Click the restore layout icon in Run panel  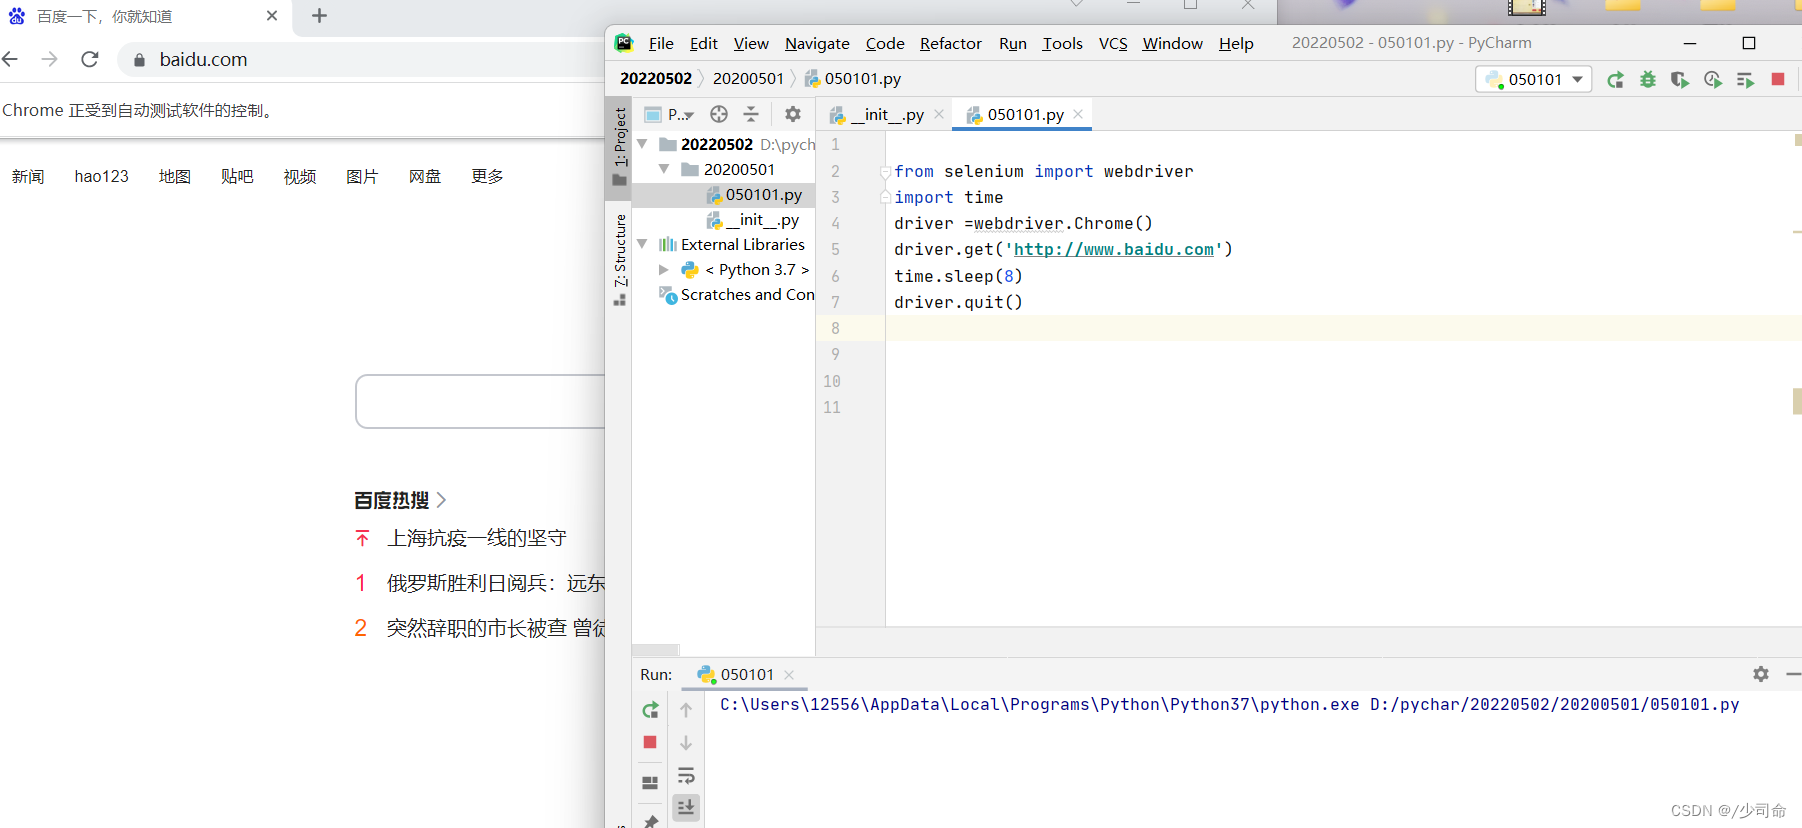(650, 782)
